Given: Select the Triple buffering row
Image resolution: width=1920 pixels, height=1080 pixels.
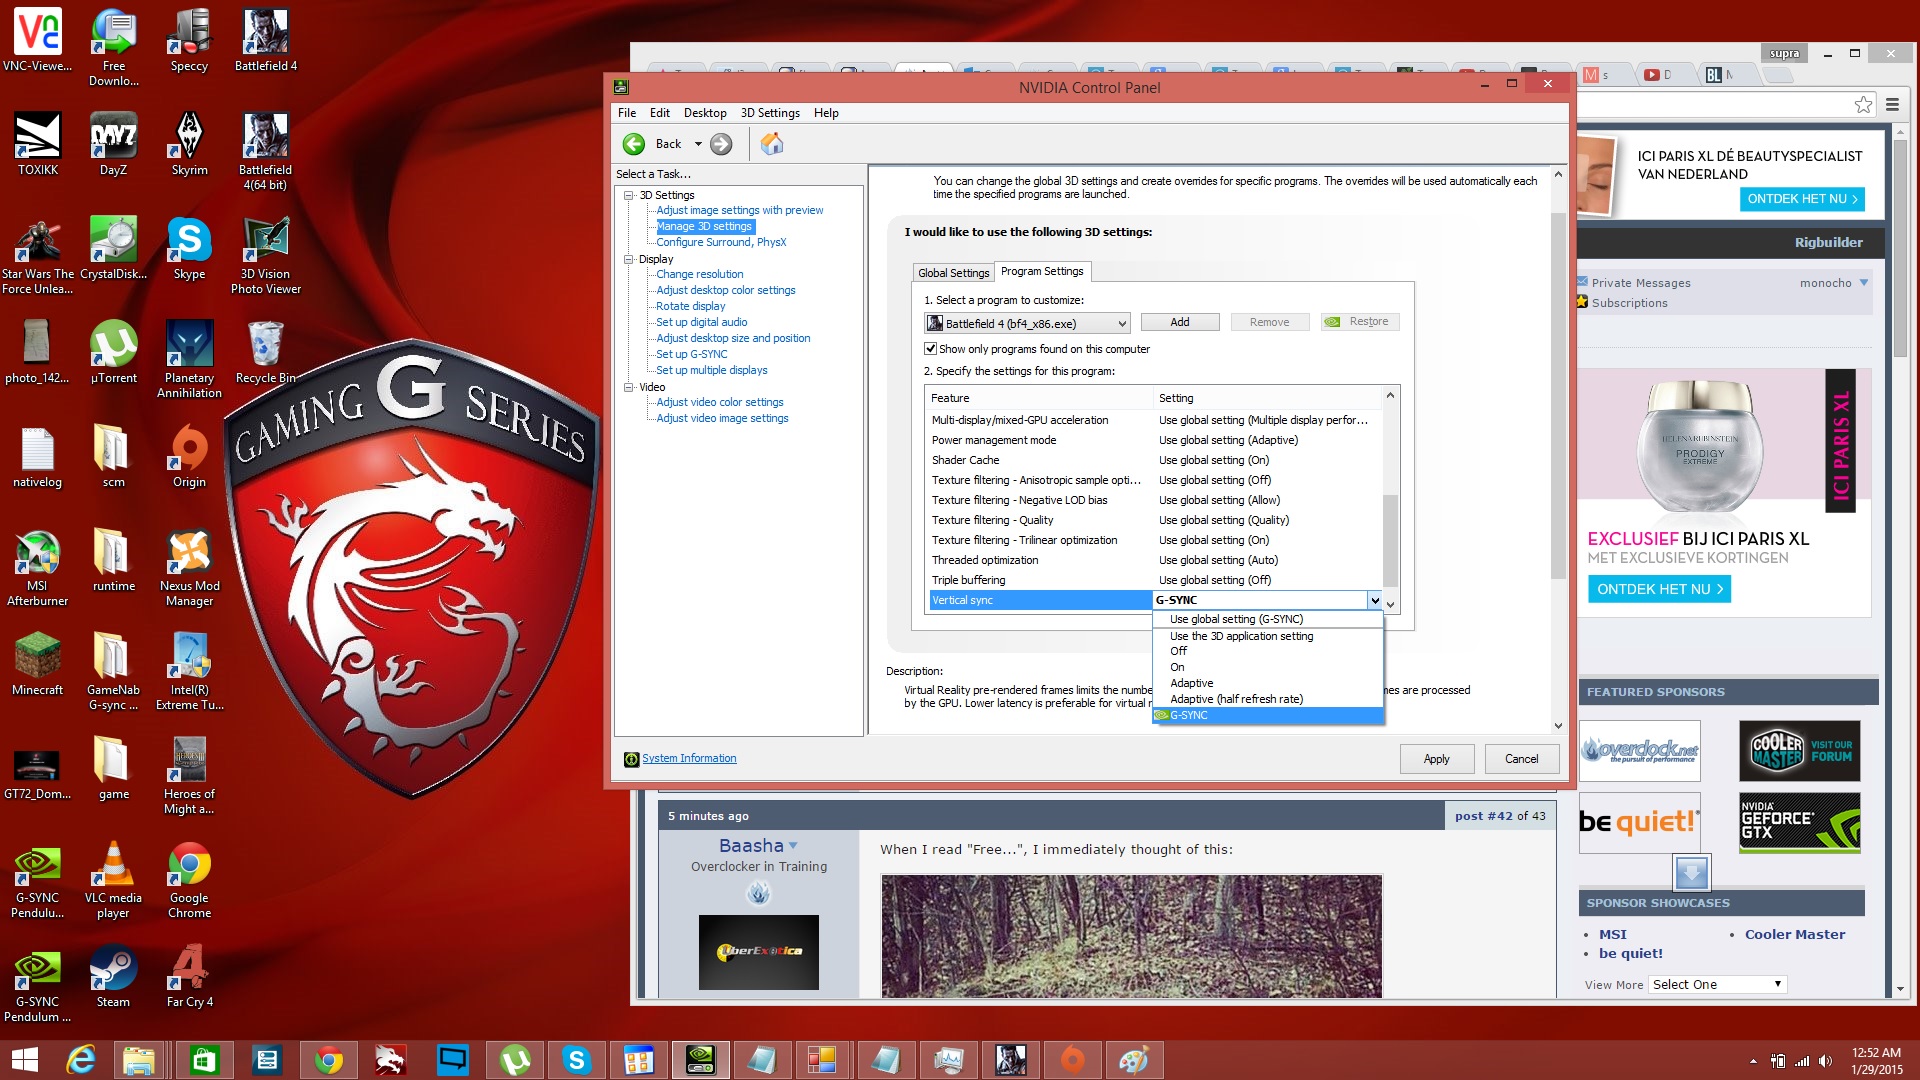Looking at the screenshot, I should [1154, 580].
